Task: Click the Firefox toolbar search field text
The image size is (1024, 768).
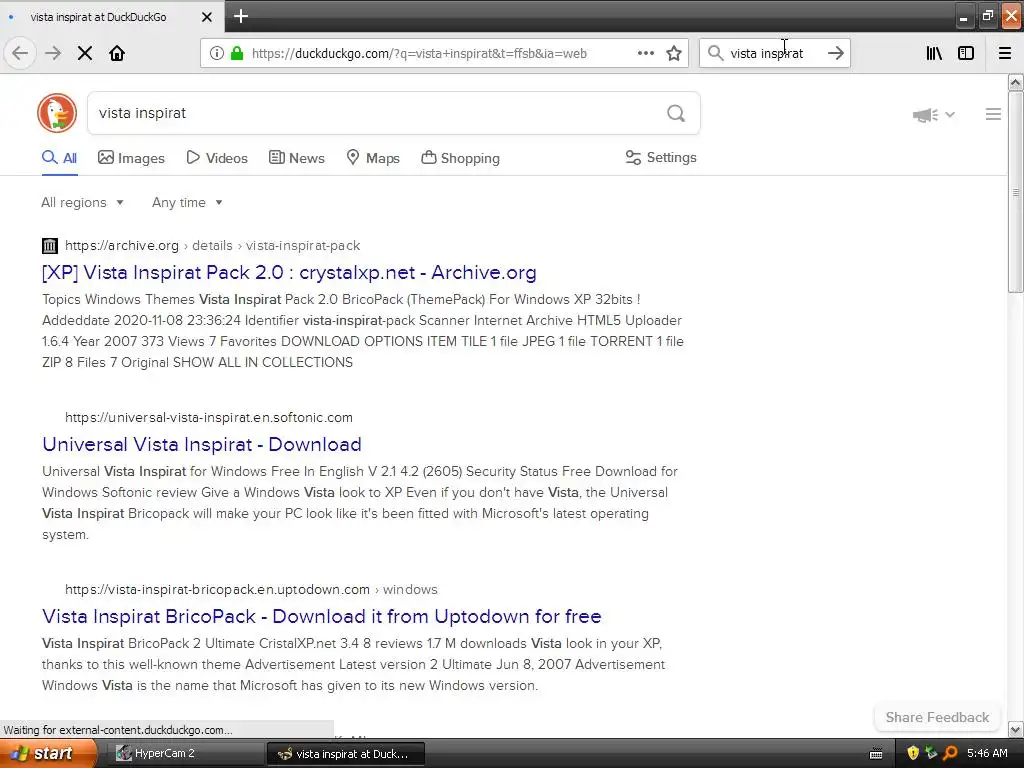Action: tap(767, 53)
